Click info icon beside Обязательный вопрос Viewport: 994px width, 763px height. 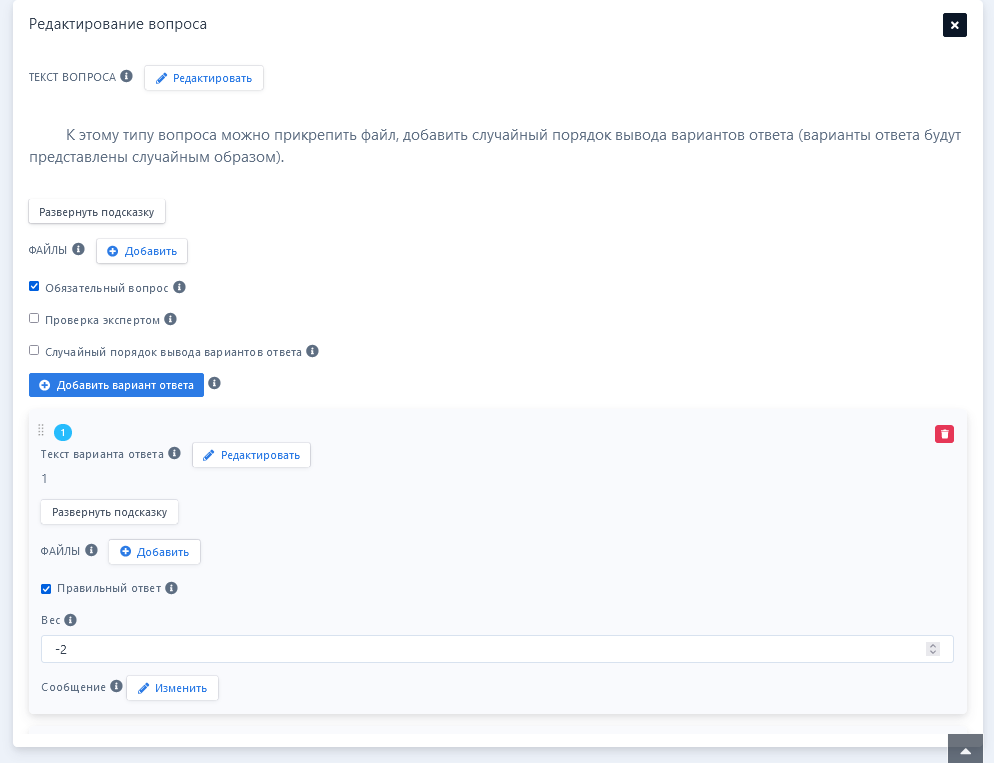click(179, 287)
